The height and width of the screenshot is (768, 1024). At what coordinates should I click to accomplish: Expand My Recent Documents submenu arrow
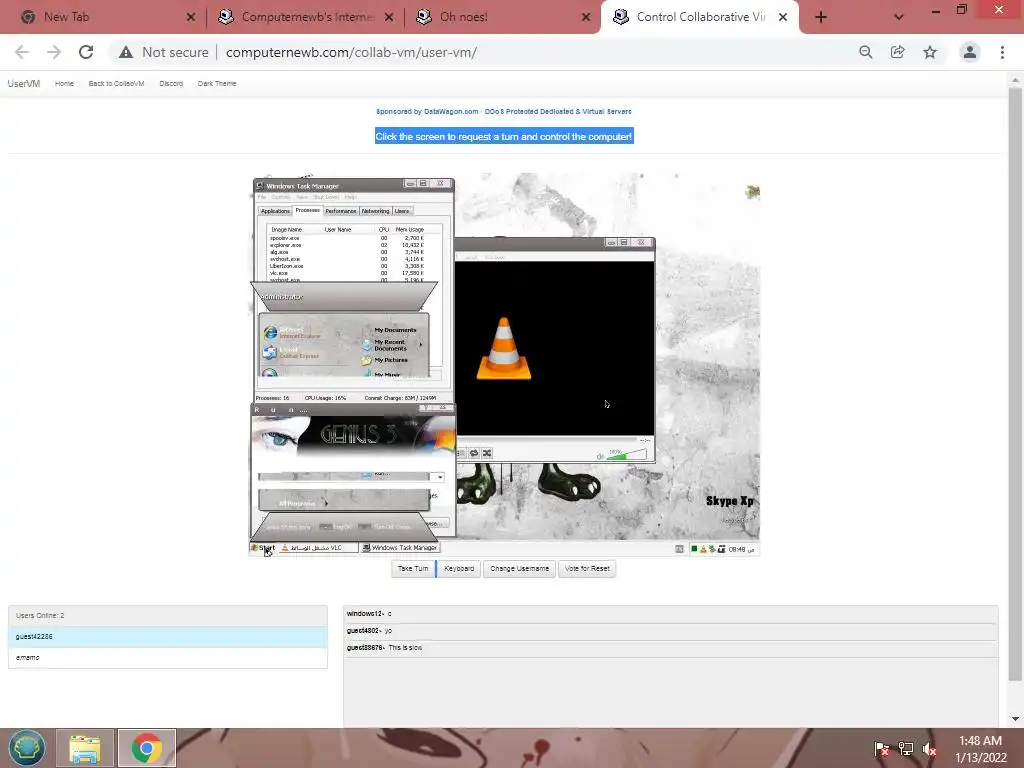pyautogui.click(x=421, y=345)
